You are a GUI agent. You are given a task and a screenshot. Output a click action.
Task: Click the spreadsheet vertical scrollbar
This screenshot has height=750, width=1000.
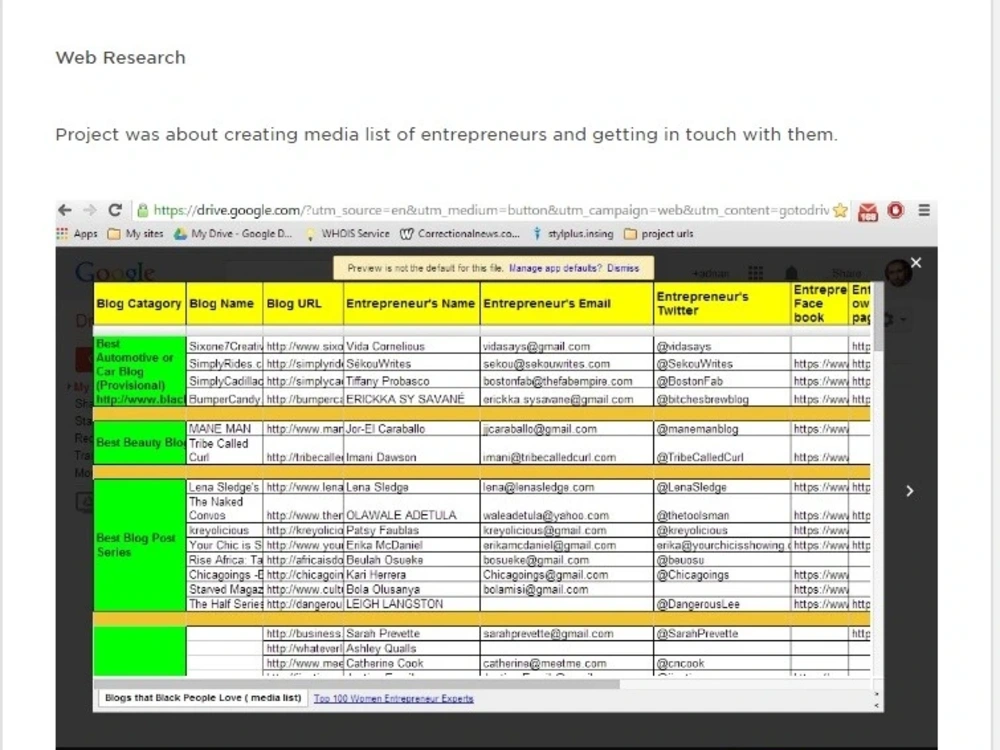(879, 317)
